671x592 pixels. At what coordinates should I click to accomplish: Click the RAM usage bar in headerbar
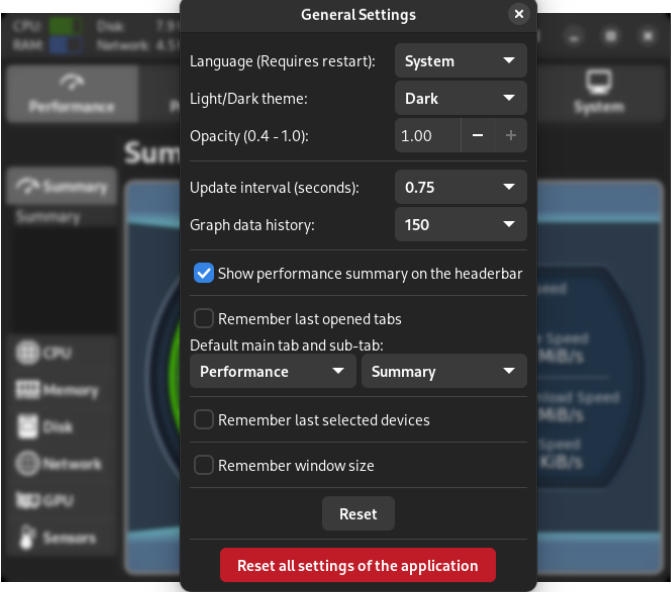(66, 45)
